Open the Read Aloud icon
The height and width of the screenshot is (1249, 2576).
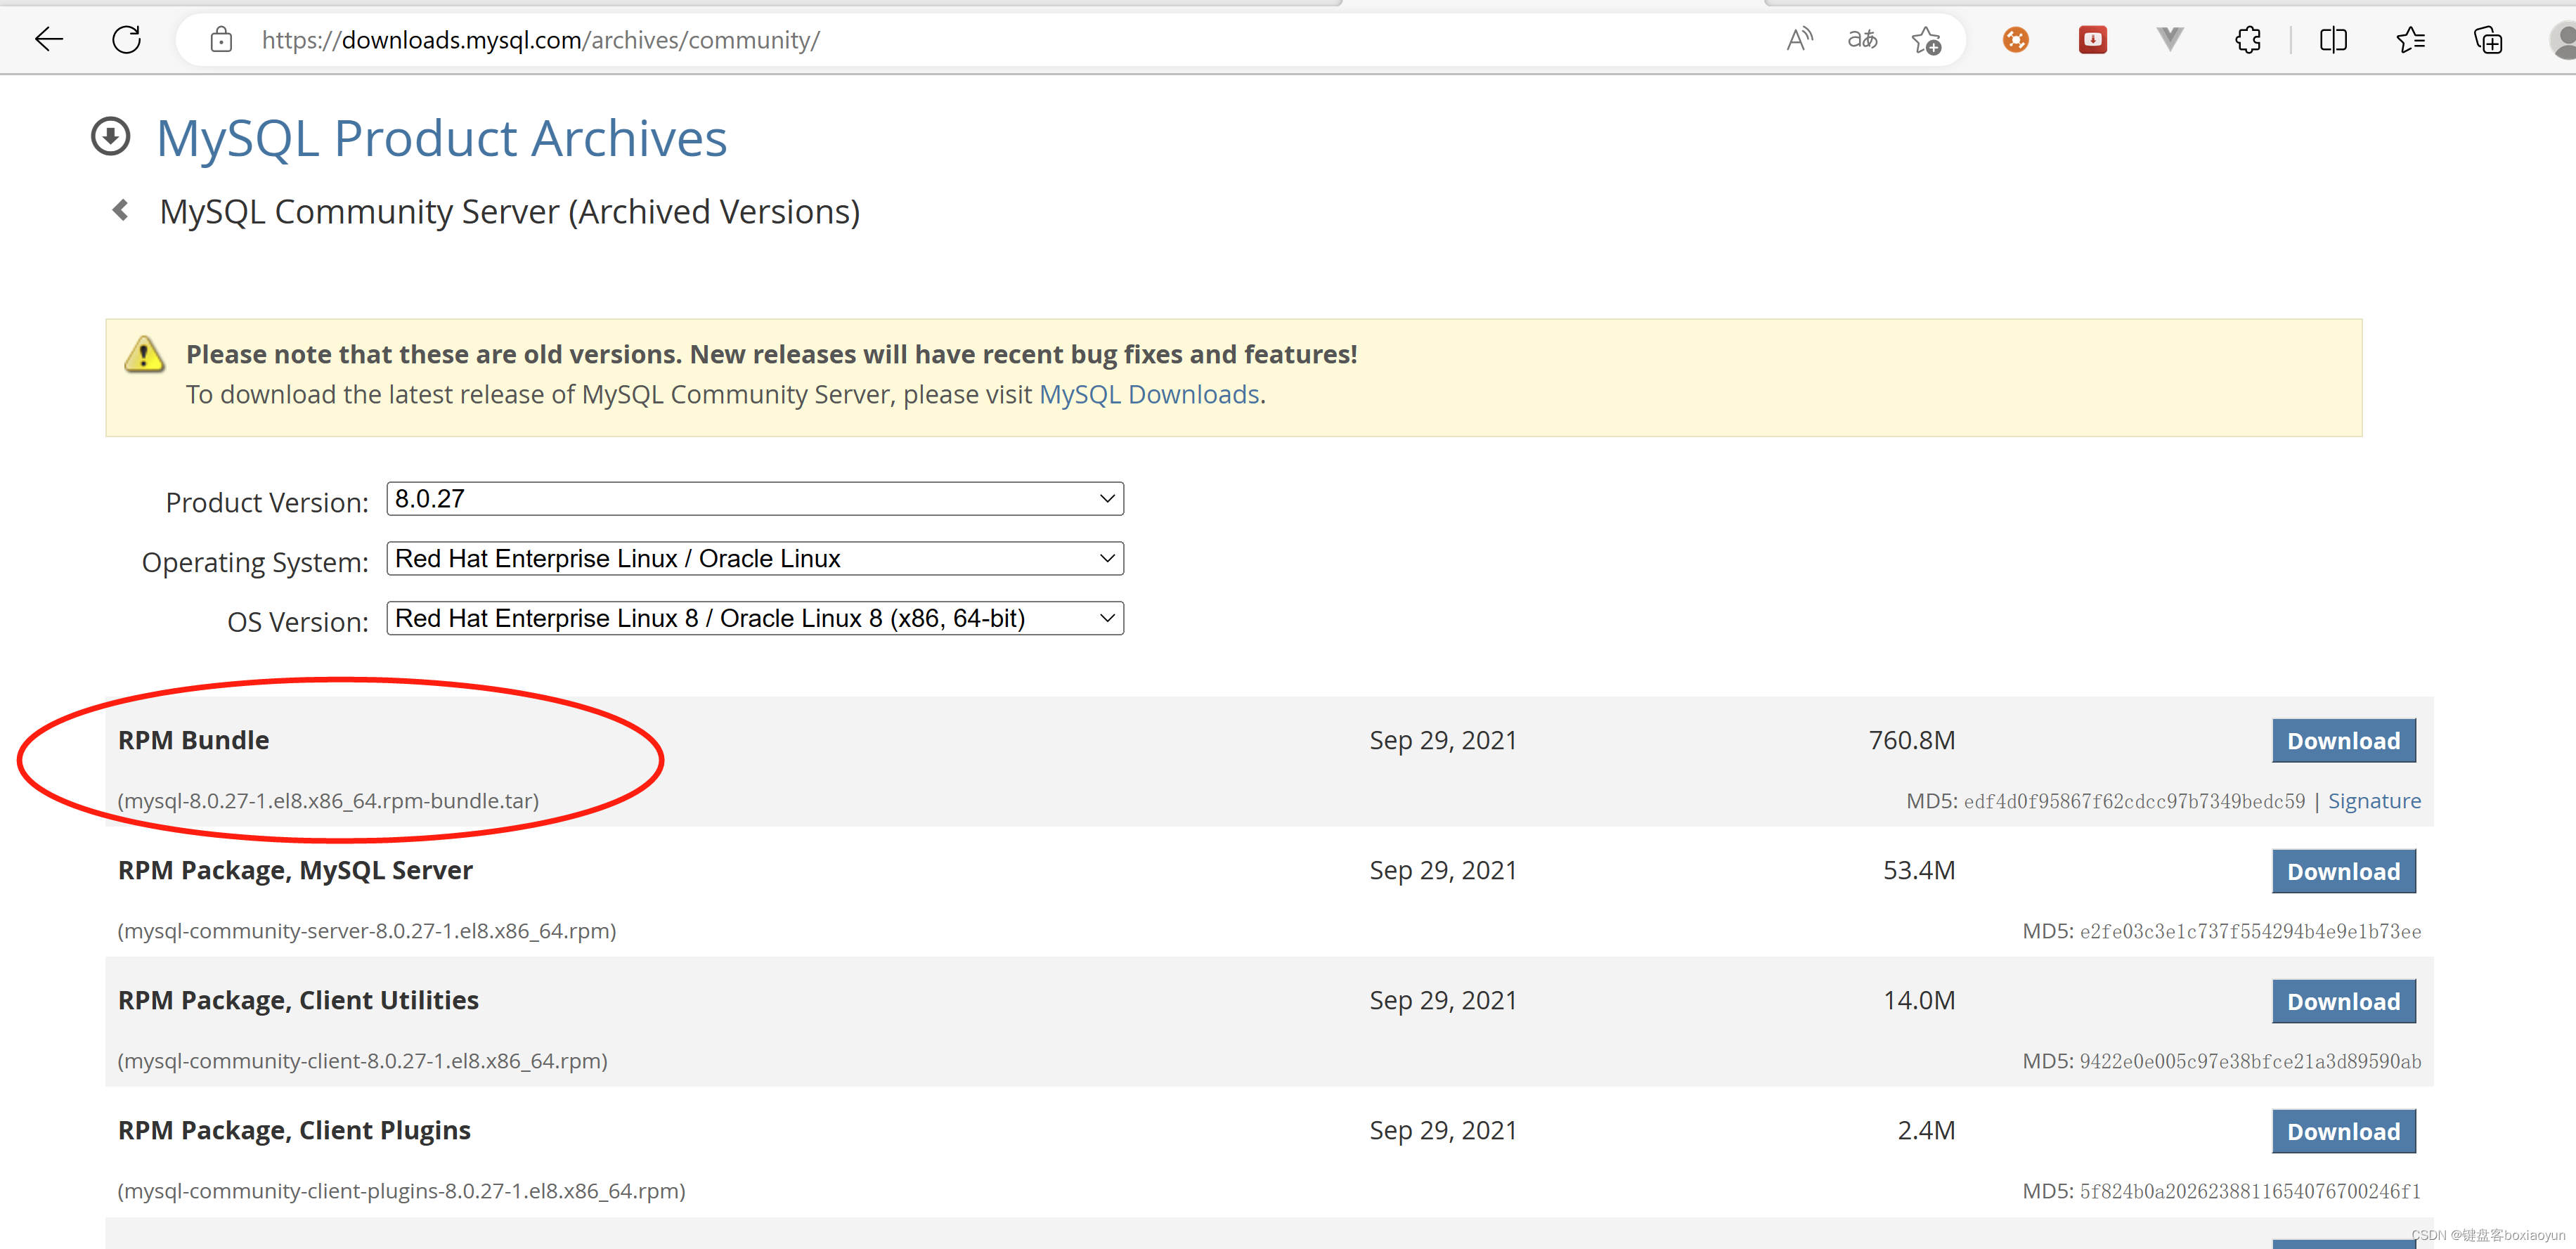coord(1799,40)
